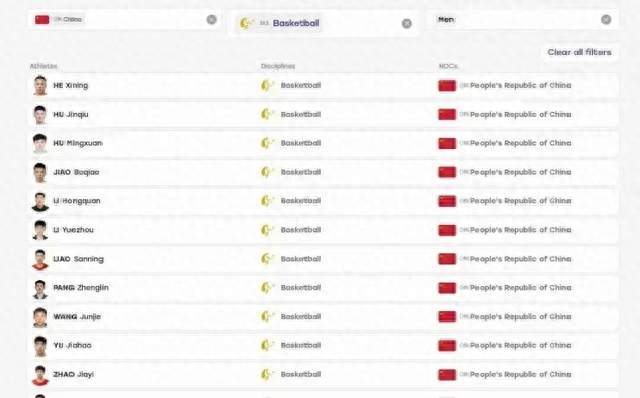Open HU Mingxuan athlete profile
Viewport: 640px width, 398px height.
[78, 143]
